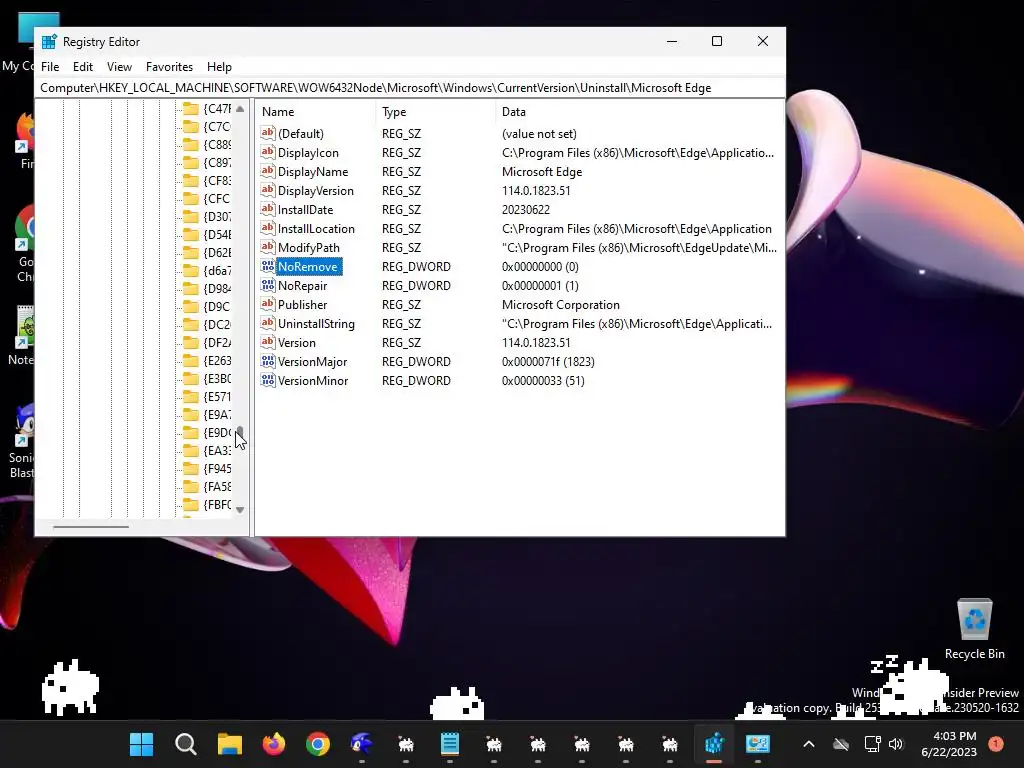
Task: Click the Data column header
Action: [x=640, y=112]
